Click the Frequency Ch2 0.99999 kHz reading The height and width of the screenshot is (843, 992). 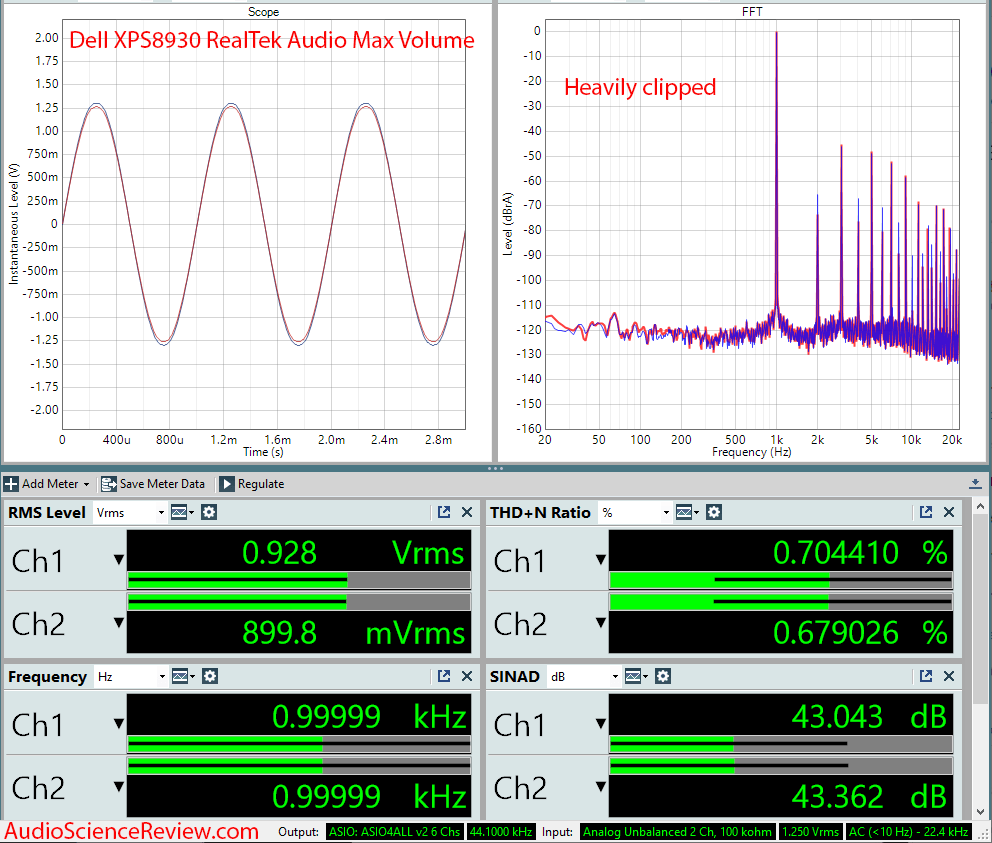pos(369,796)
